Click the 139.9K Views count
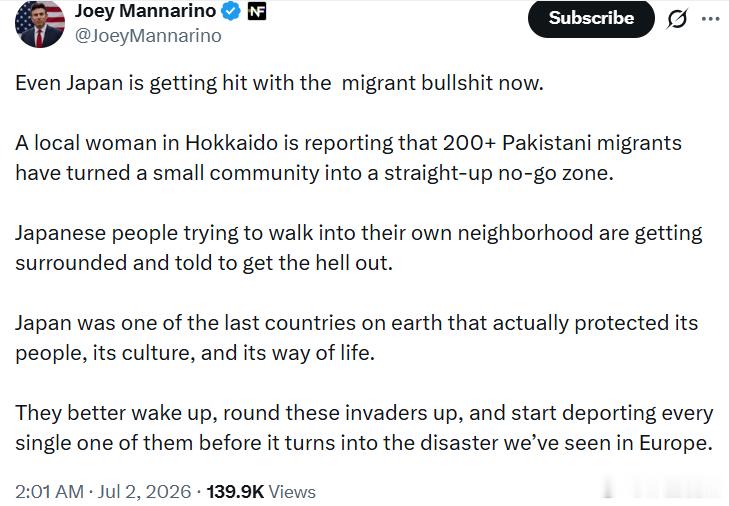 coord(261,492)
